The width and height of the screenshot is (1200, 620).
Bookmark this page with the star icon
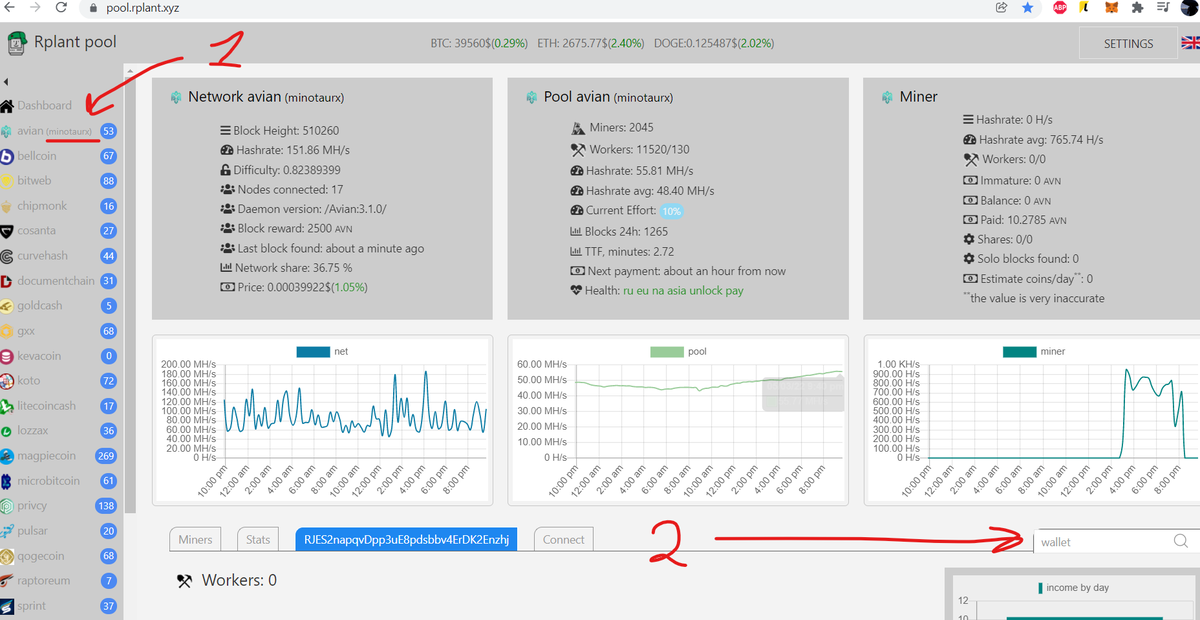1028,8
